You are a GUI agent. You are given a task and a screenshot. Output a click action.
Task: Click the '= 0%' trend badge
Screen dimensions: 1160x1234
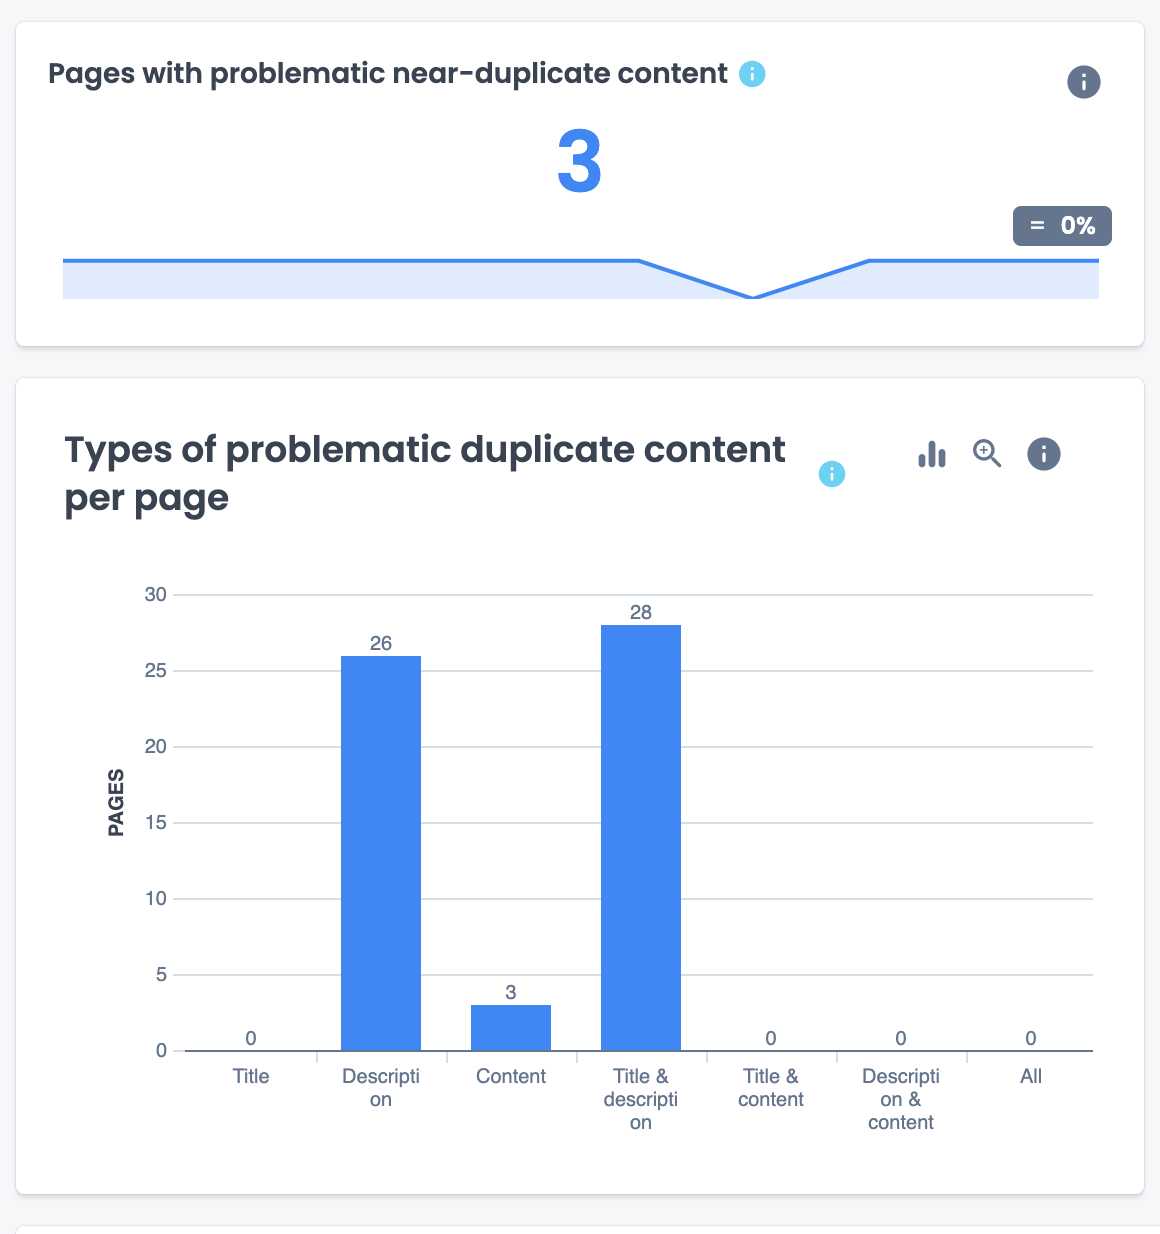(x=1062, y=226)
